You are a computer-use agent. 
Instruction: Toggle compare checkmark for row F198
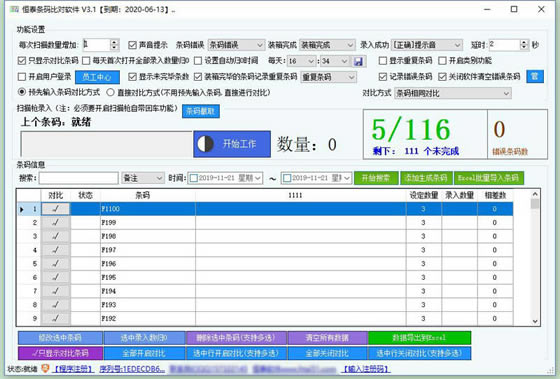point(55,236)
